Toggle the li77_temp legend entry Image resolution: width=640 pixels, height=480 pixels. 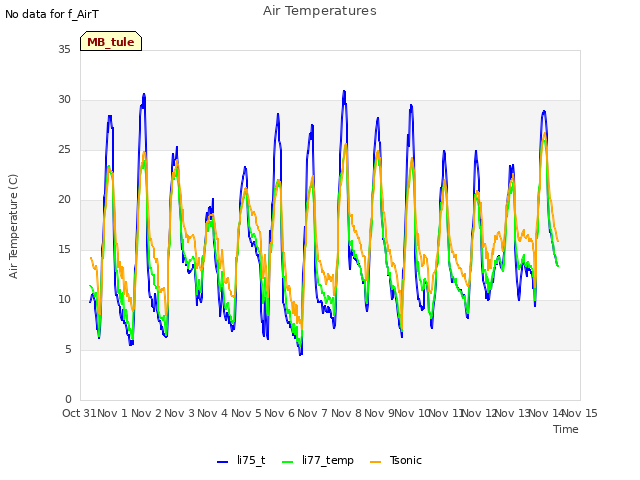(x=318, y=460)
